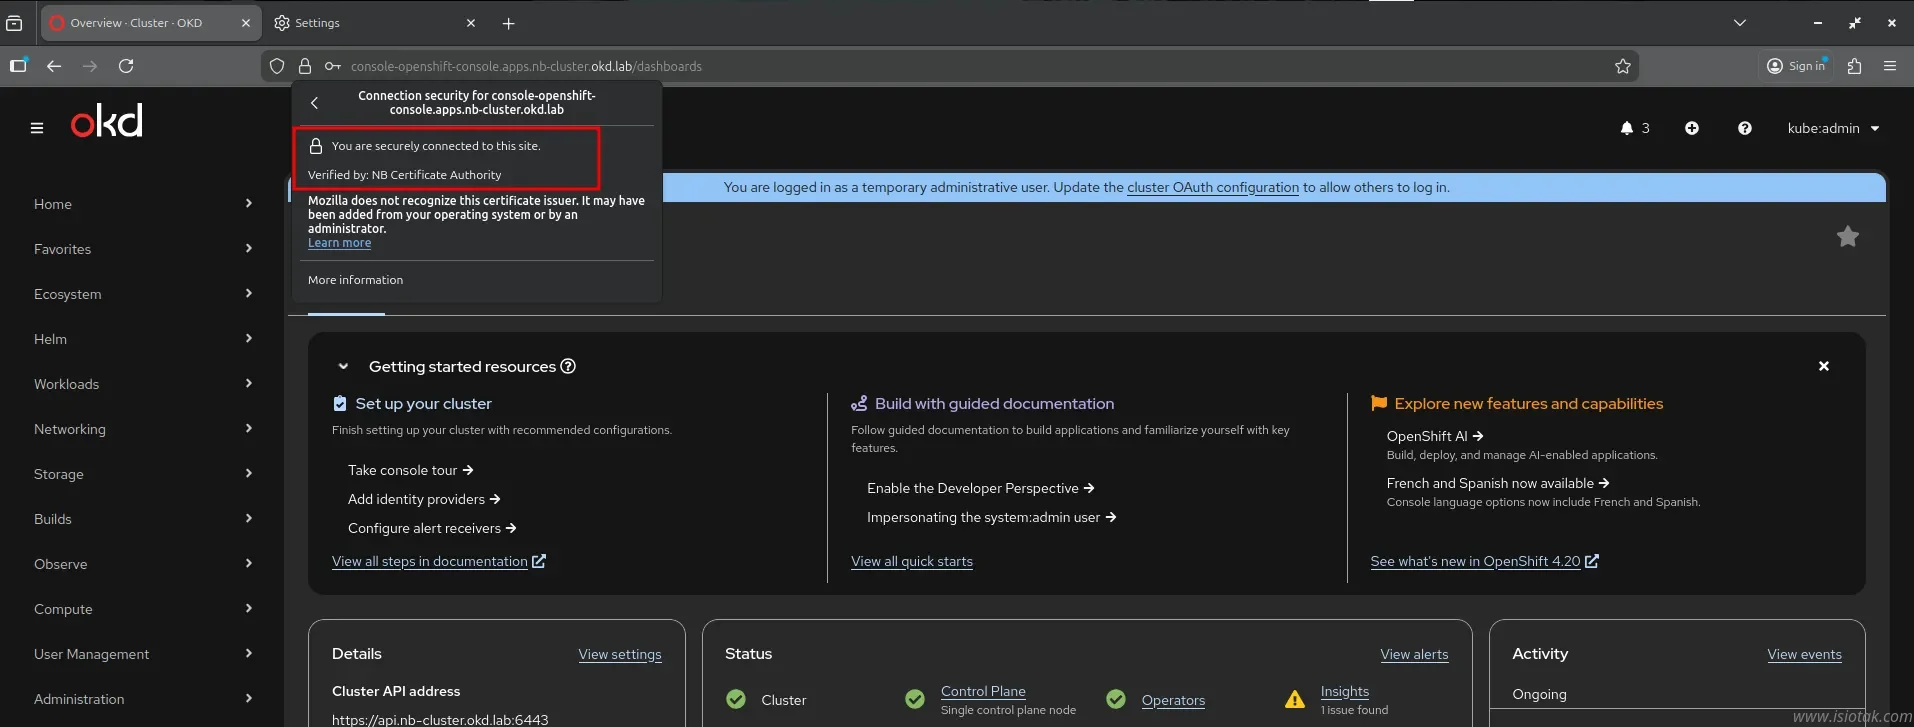Click the okd logo
1914x727 pixels.
coord(106,121)
